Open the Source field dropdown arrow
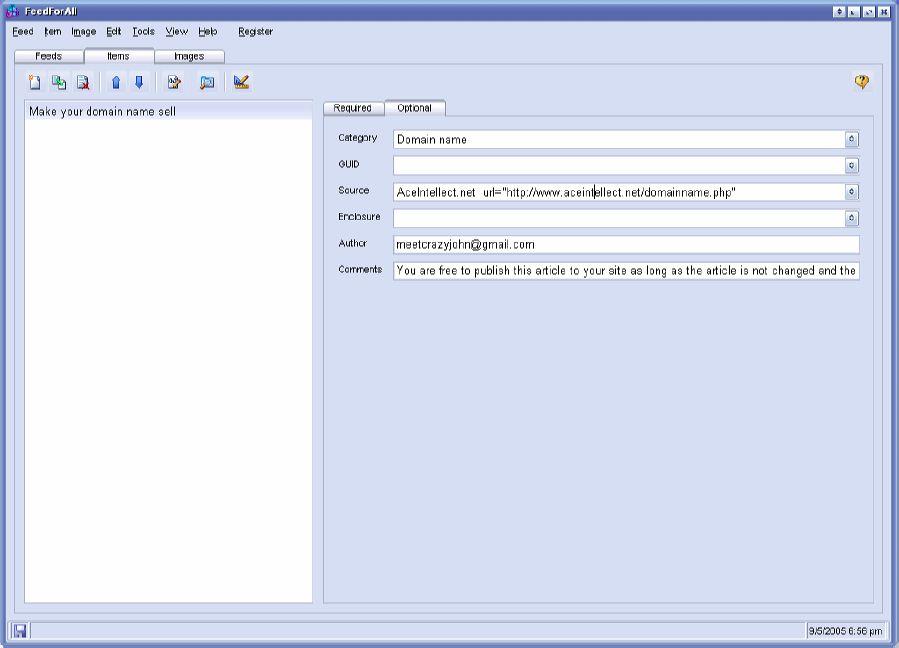 pos(851,192)
